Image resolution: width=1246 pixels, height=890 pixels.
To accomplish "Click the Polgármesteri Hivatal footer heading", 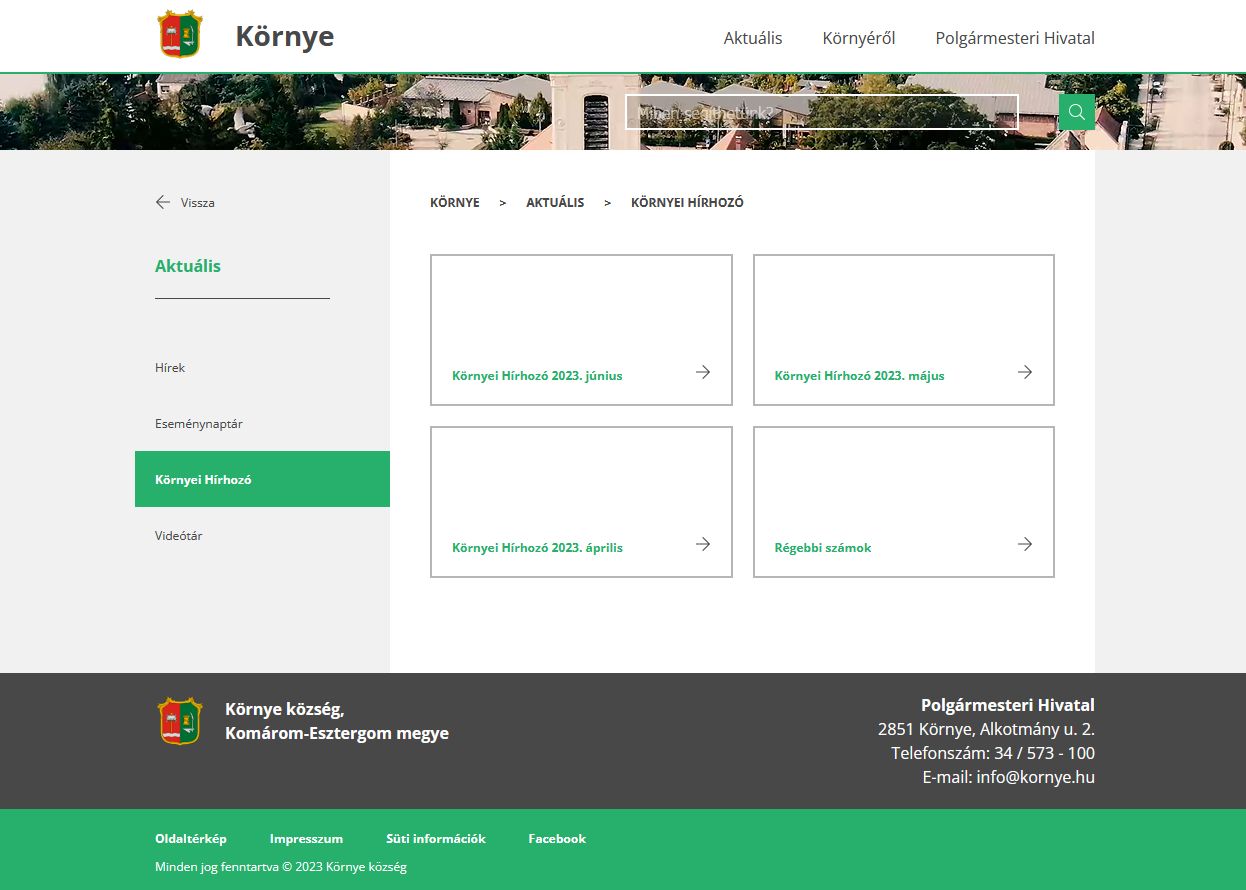I will tap(1008, 705).
